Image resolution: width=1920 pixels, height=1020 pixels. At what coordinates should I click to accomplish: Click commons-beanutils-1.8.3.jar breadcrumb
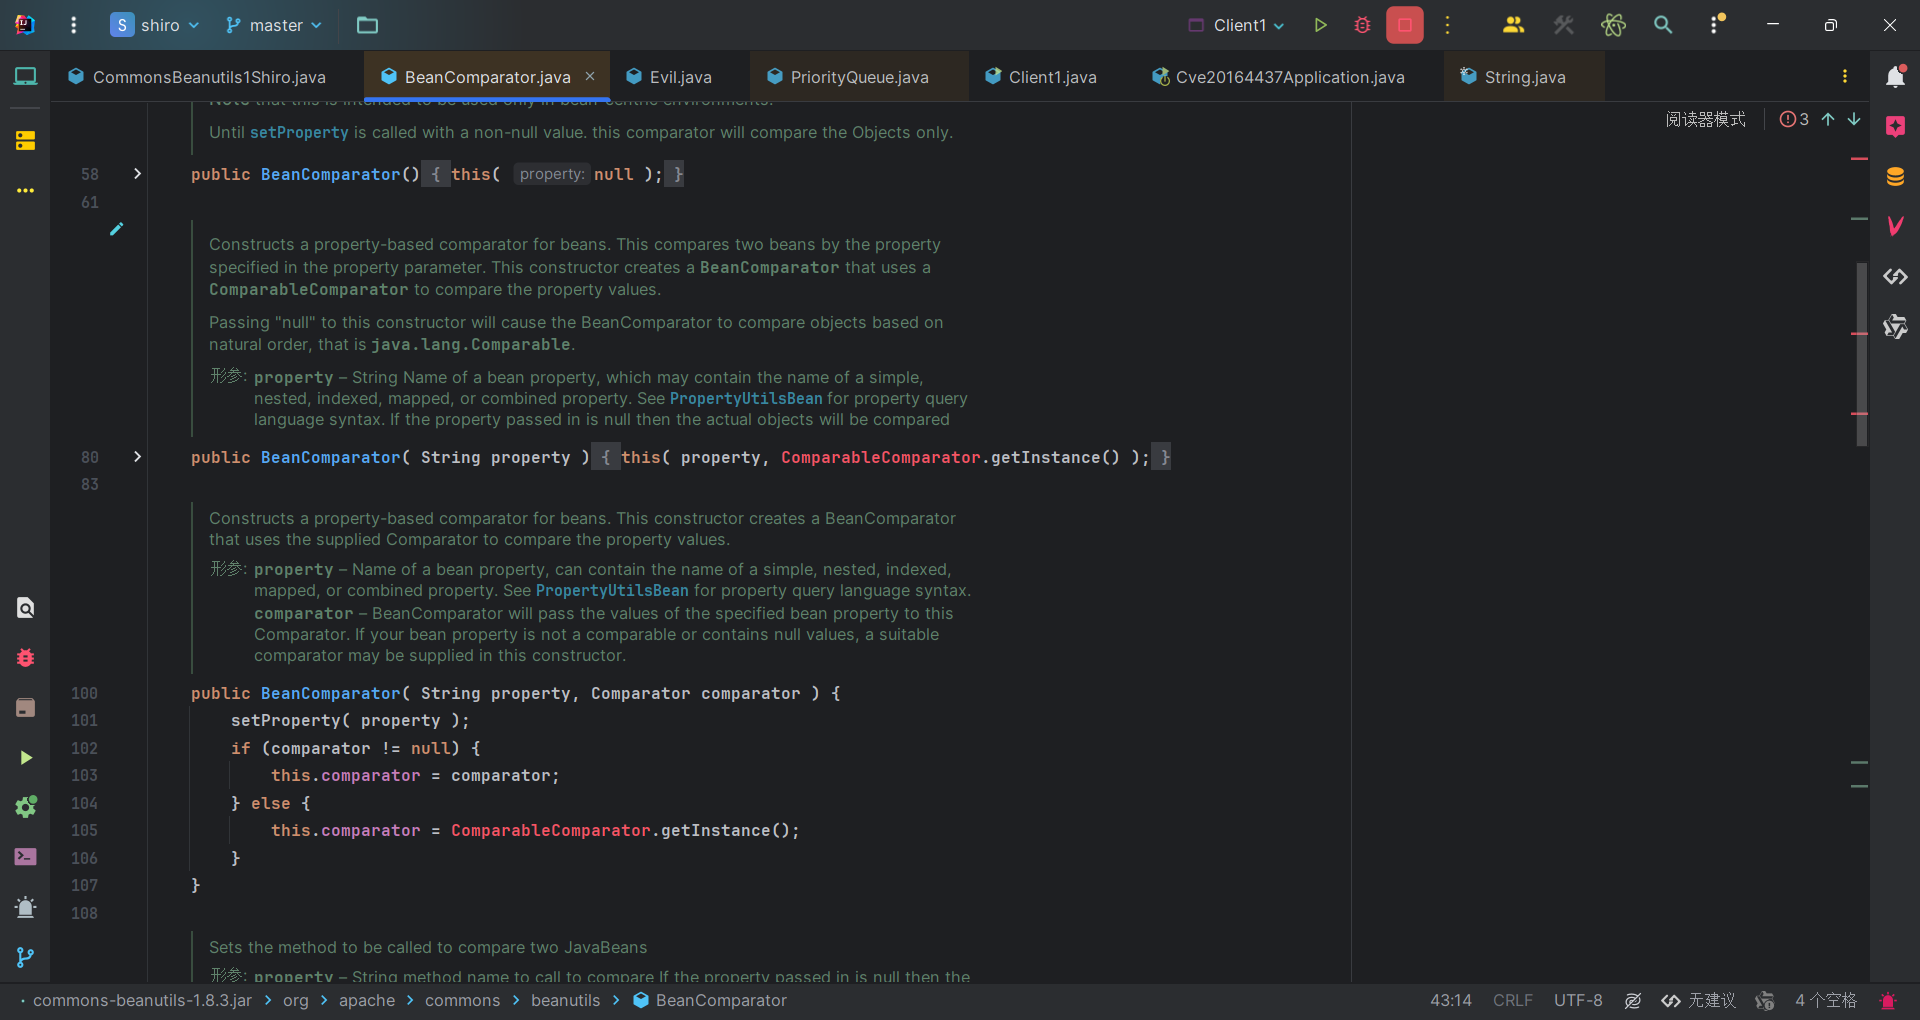pos(142,1000)
